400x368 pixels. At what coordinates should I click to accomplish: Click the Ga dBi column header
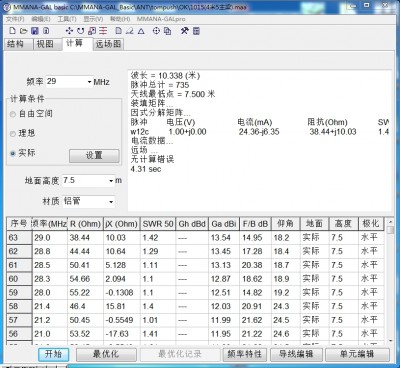point(224,224)
